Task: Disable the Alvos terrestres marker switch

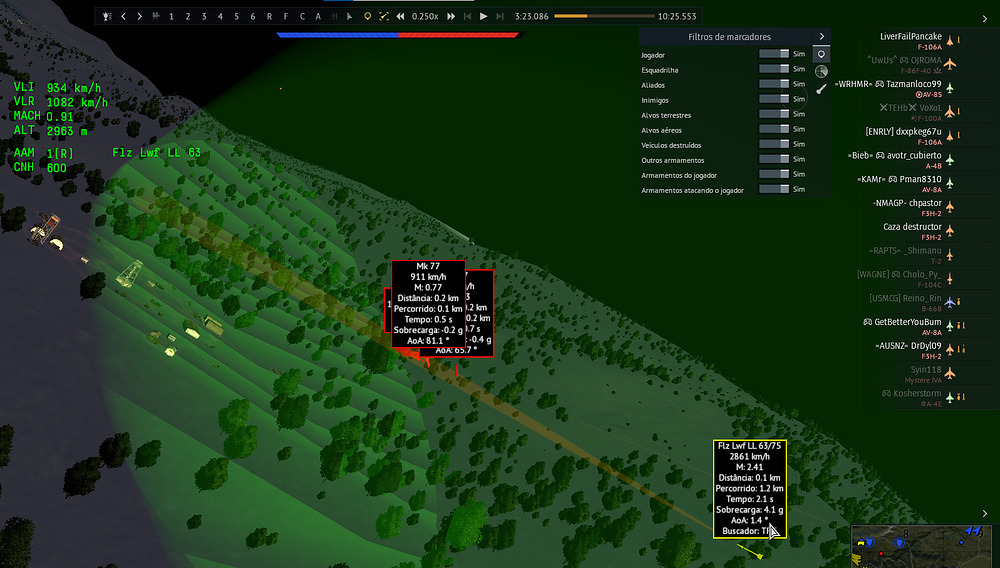Action: 774,114
